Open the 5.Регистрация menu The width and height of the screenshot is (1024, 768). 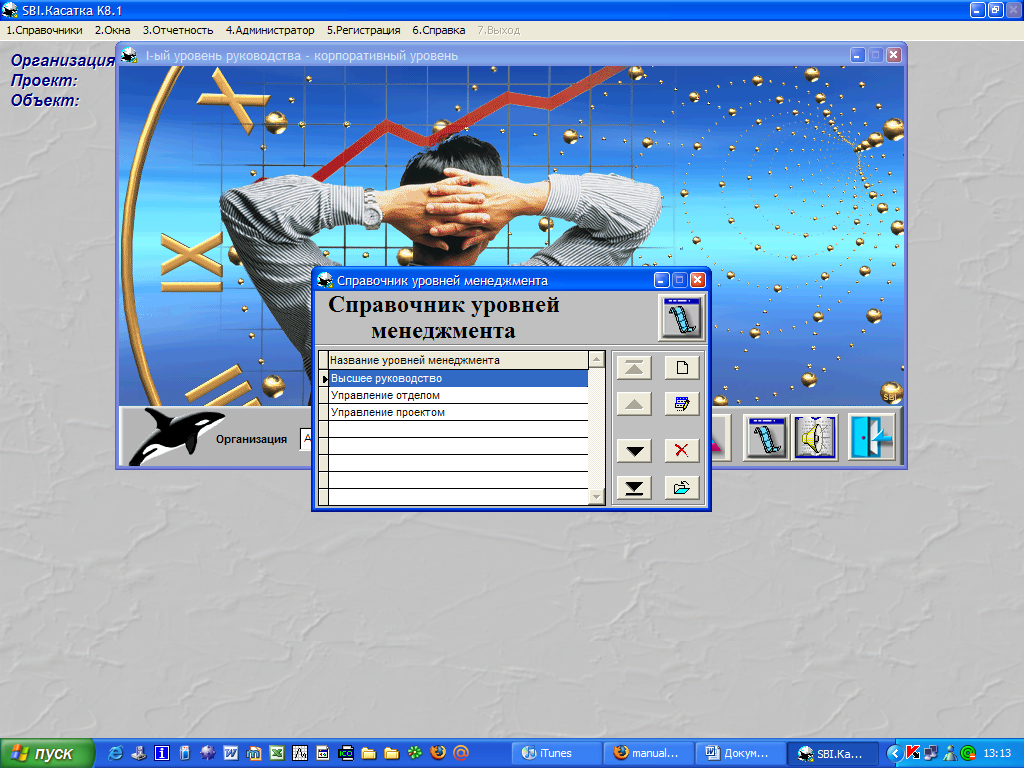pyautogui.click(x=363, y=30)
